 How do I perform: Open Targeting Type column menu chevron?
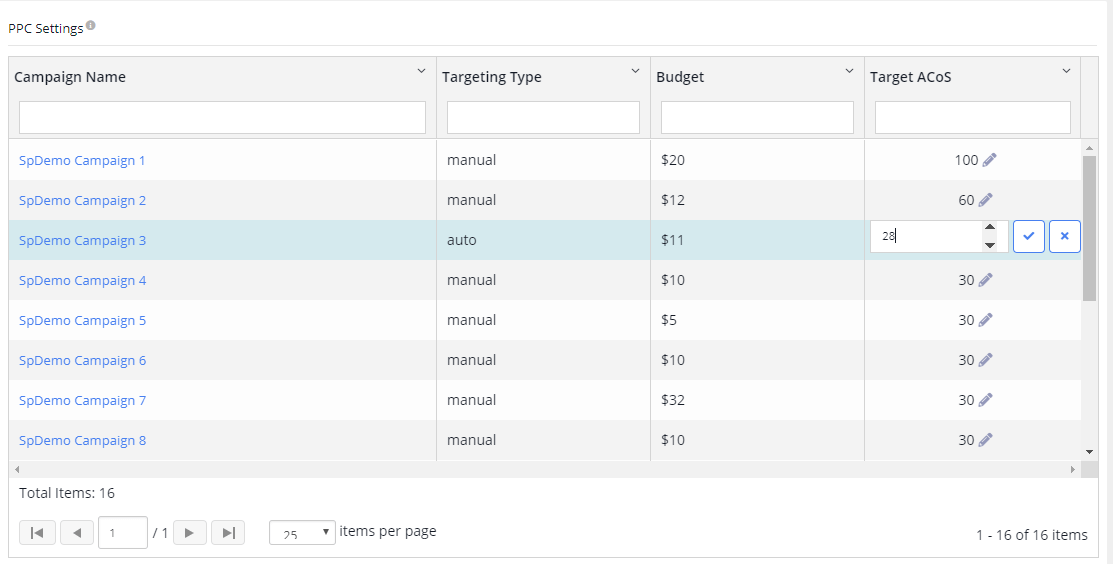(635, 71)
